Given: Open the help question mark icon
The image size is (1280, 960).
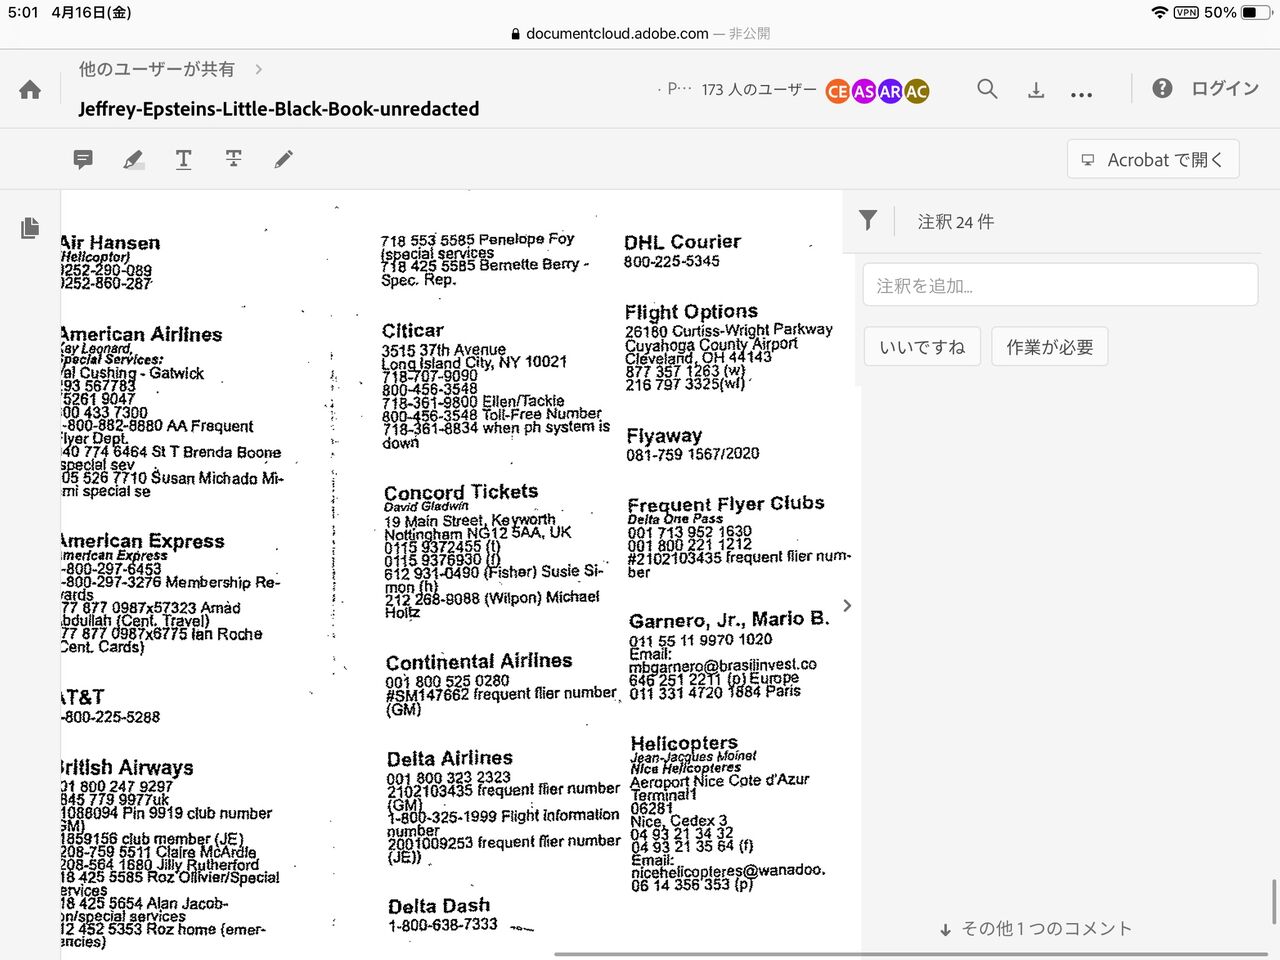Looking at the screenshot, I should 1162,88.
